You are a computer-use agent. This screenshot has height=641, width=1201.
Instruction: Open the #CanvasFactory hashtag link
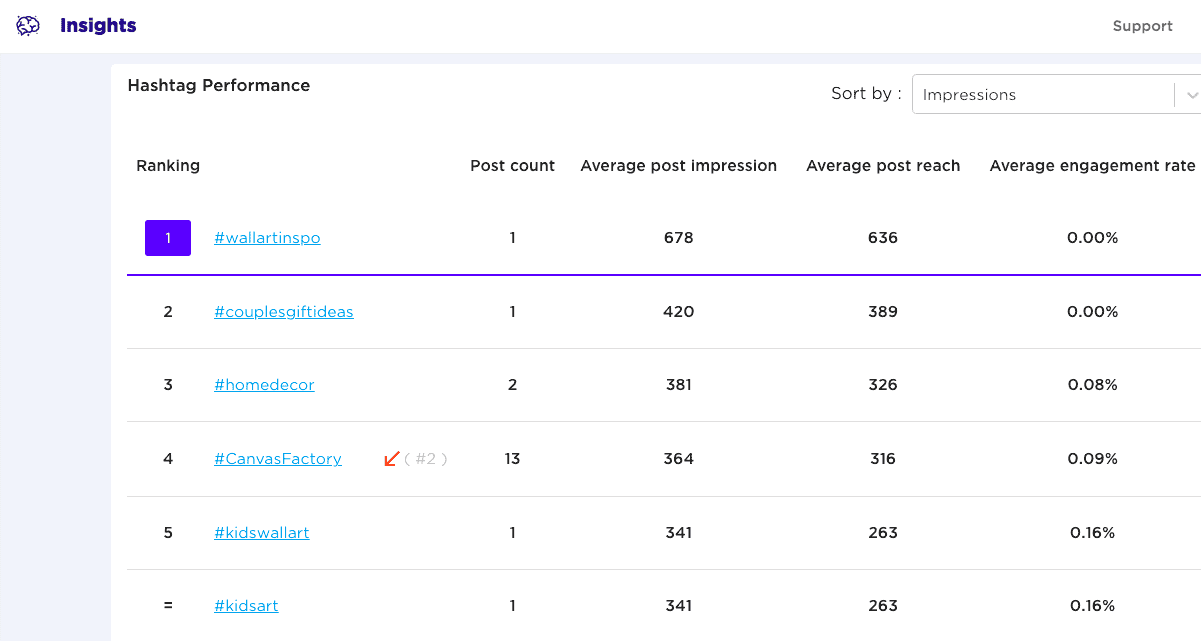[278, 459]
